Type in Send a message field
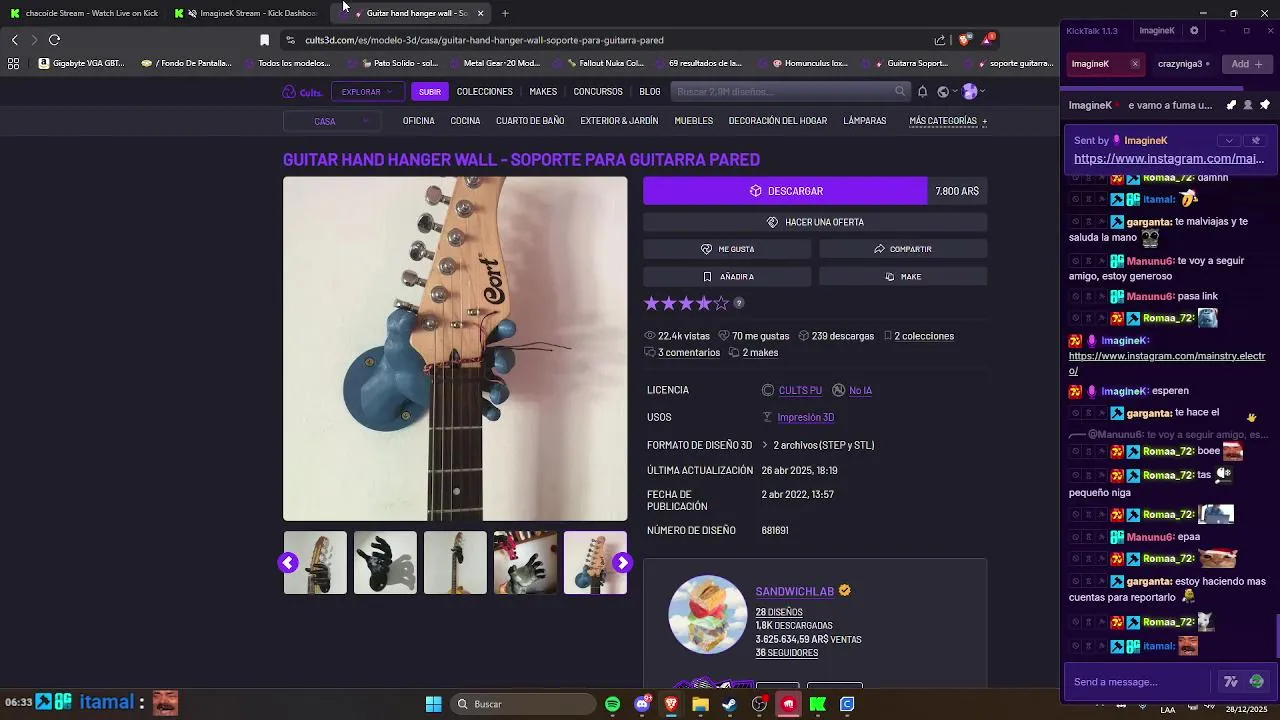This screenshot has height=720, width=1280. [1140, 682]
